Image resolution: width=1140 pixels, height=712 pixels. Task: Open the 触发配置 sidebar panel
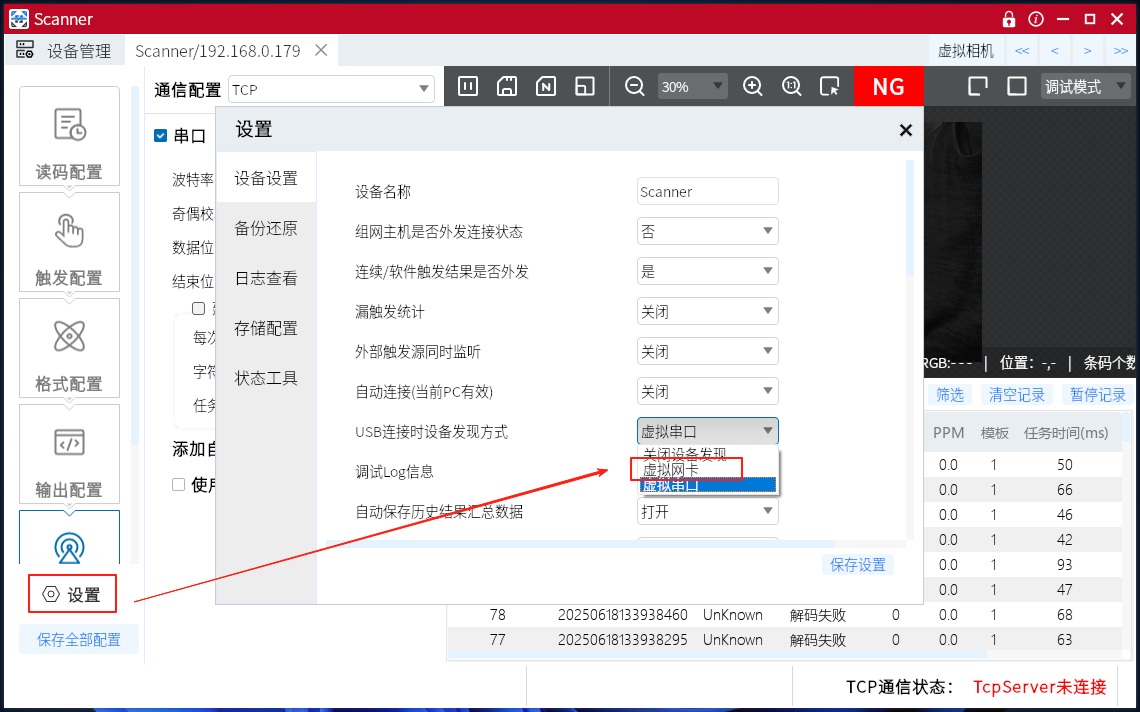point(69,242)
